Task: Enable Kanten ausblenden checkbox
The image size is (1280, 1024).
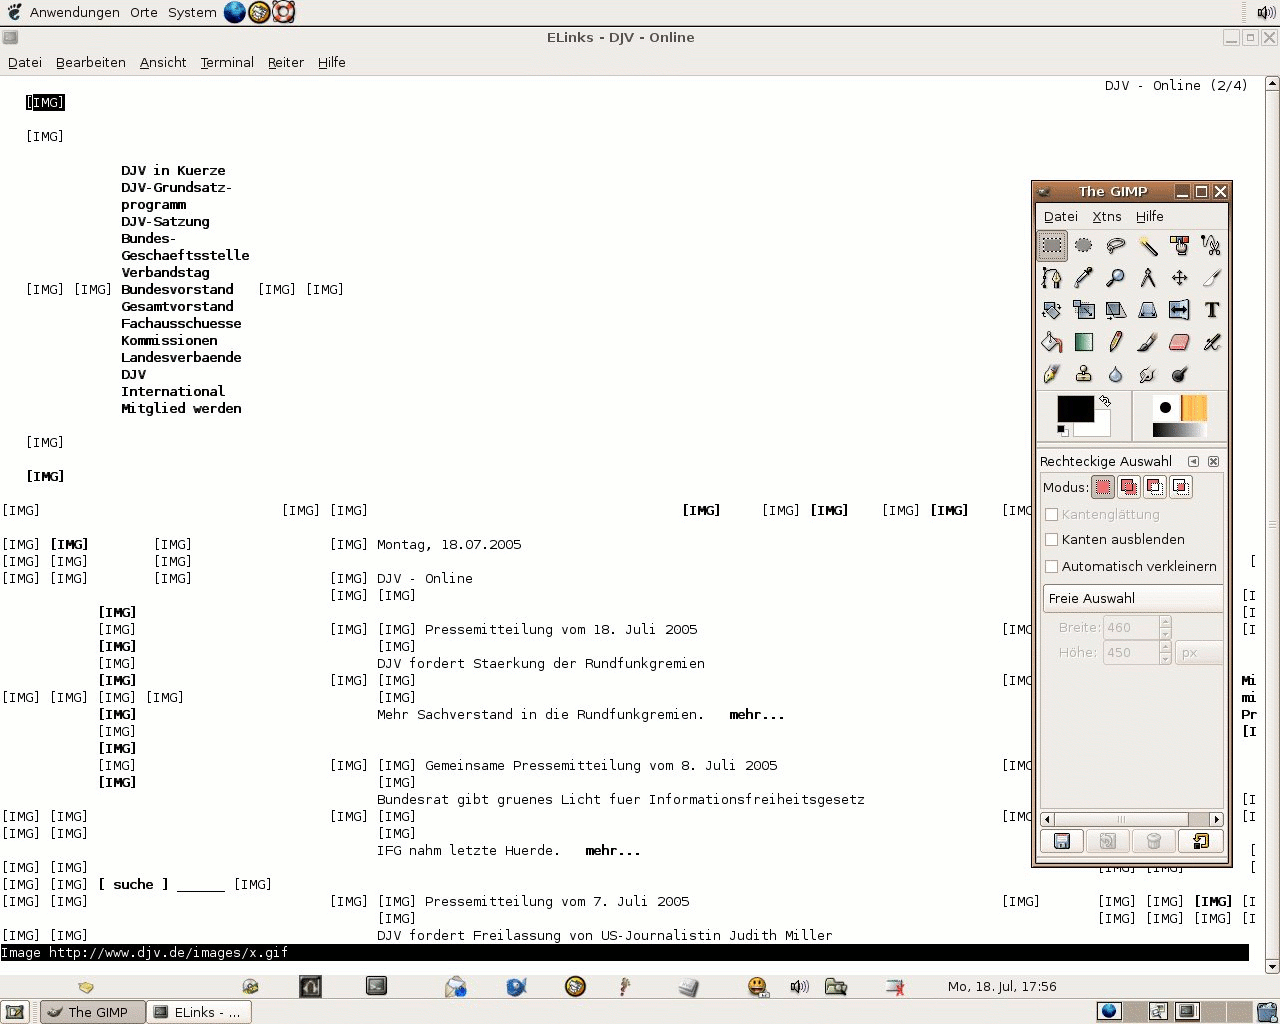Action: coord(1051,539)
